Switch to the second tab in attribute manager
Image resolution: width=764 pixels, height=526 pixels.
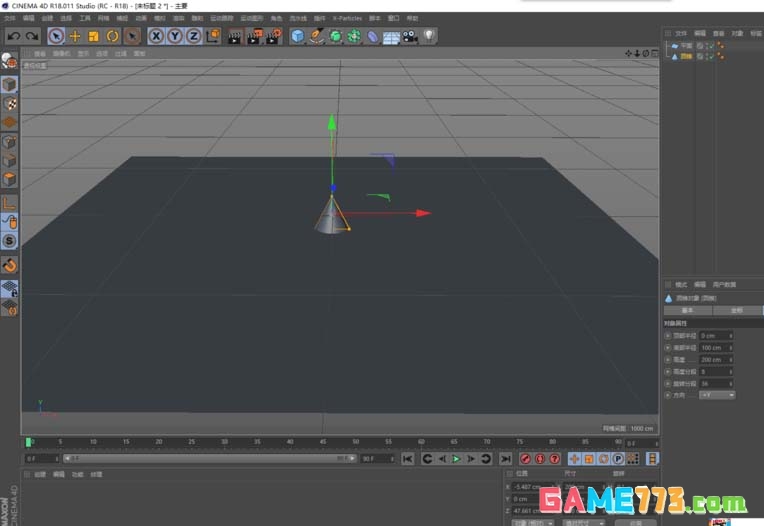point(737,310)
